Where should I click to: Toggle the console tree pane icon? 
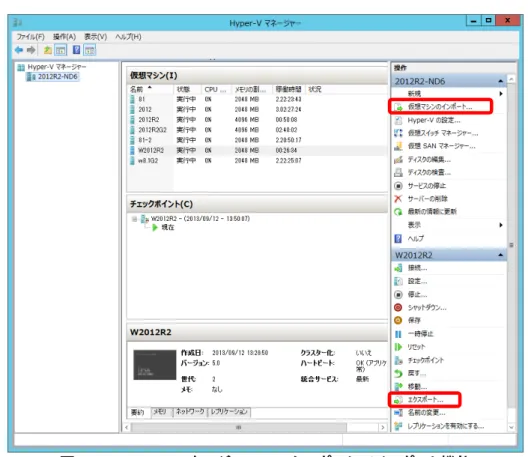coord(61,50)
